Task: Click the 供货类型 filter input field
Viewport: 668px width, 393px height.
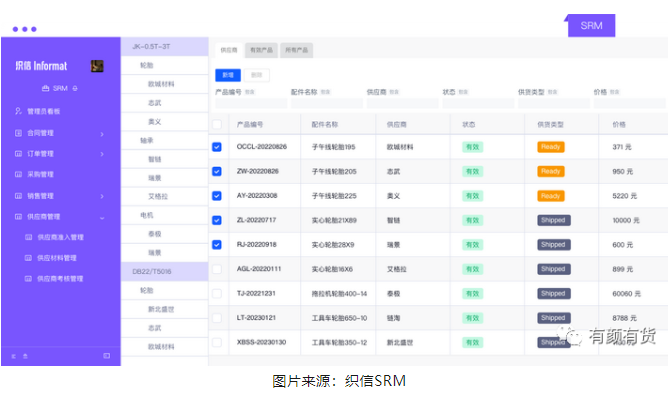Action: pyautogui.click(x=554, y=103)
